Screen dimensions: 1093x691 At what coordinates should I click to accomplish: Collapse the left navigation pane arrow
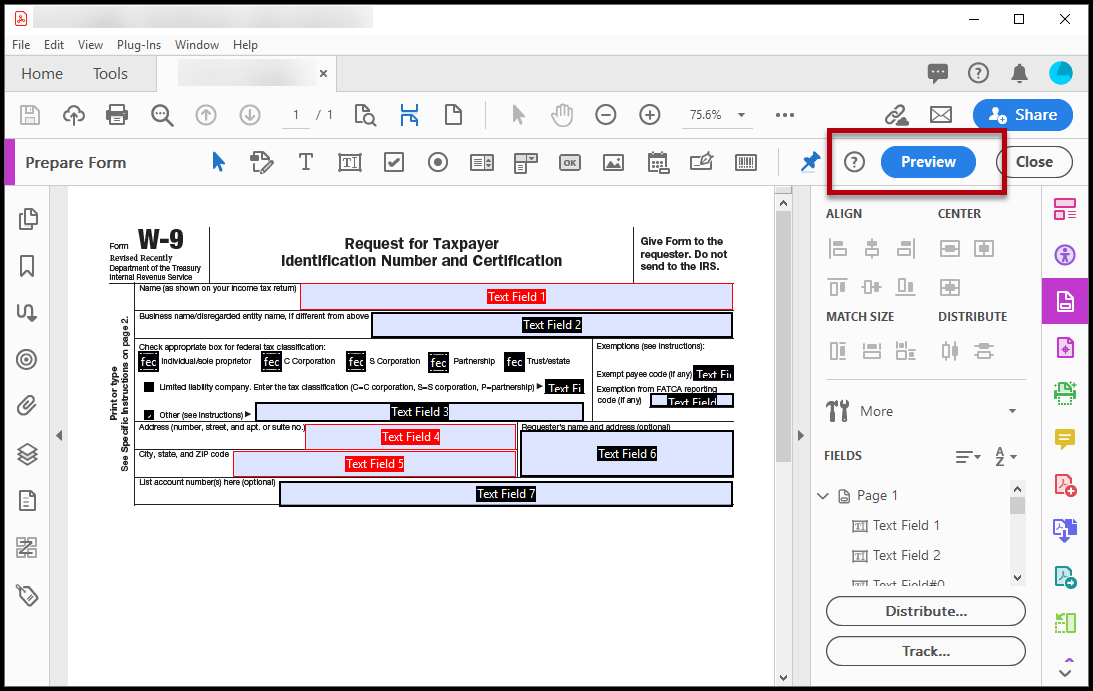point(59,436)
